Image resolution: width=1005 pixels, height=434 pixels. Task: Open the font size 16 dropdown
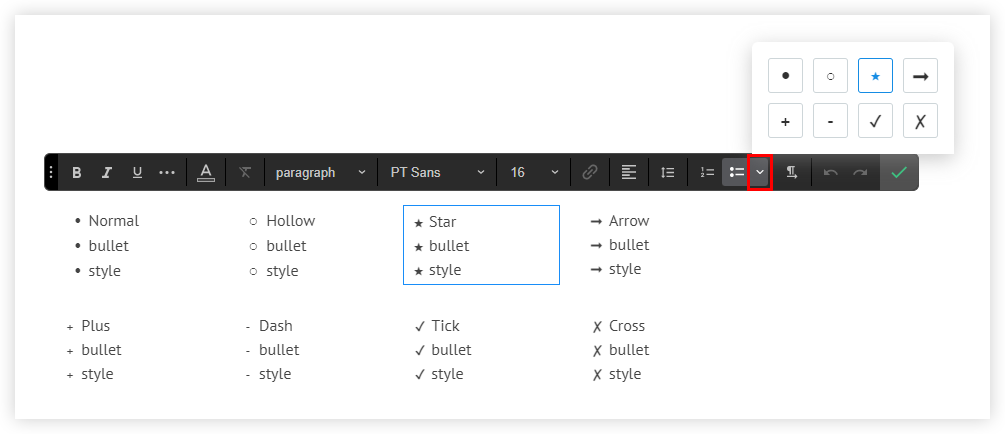tap(534, 172)
